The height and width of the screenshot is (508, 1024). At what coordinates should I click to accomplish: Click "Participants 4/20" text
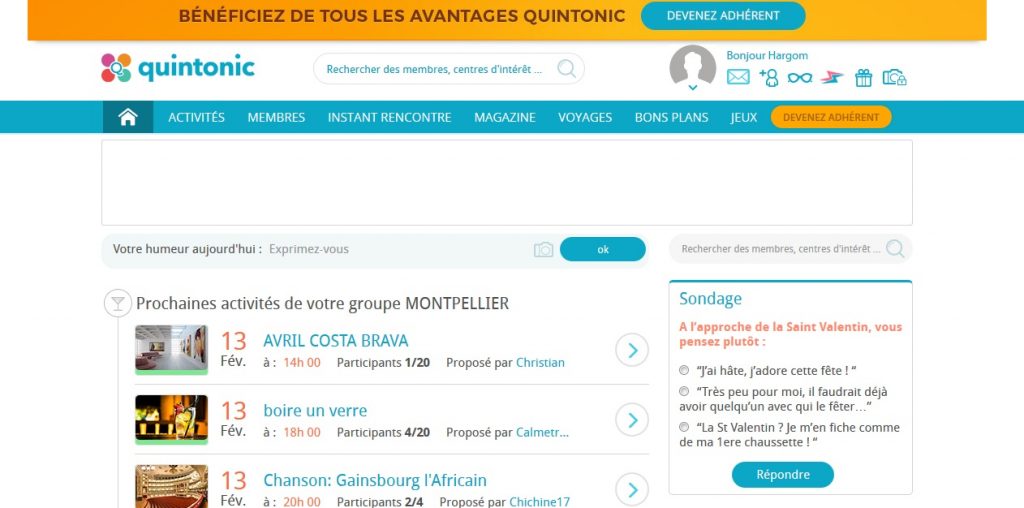pyautogui.click(x=383, y=432)
